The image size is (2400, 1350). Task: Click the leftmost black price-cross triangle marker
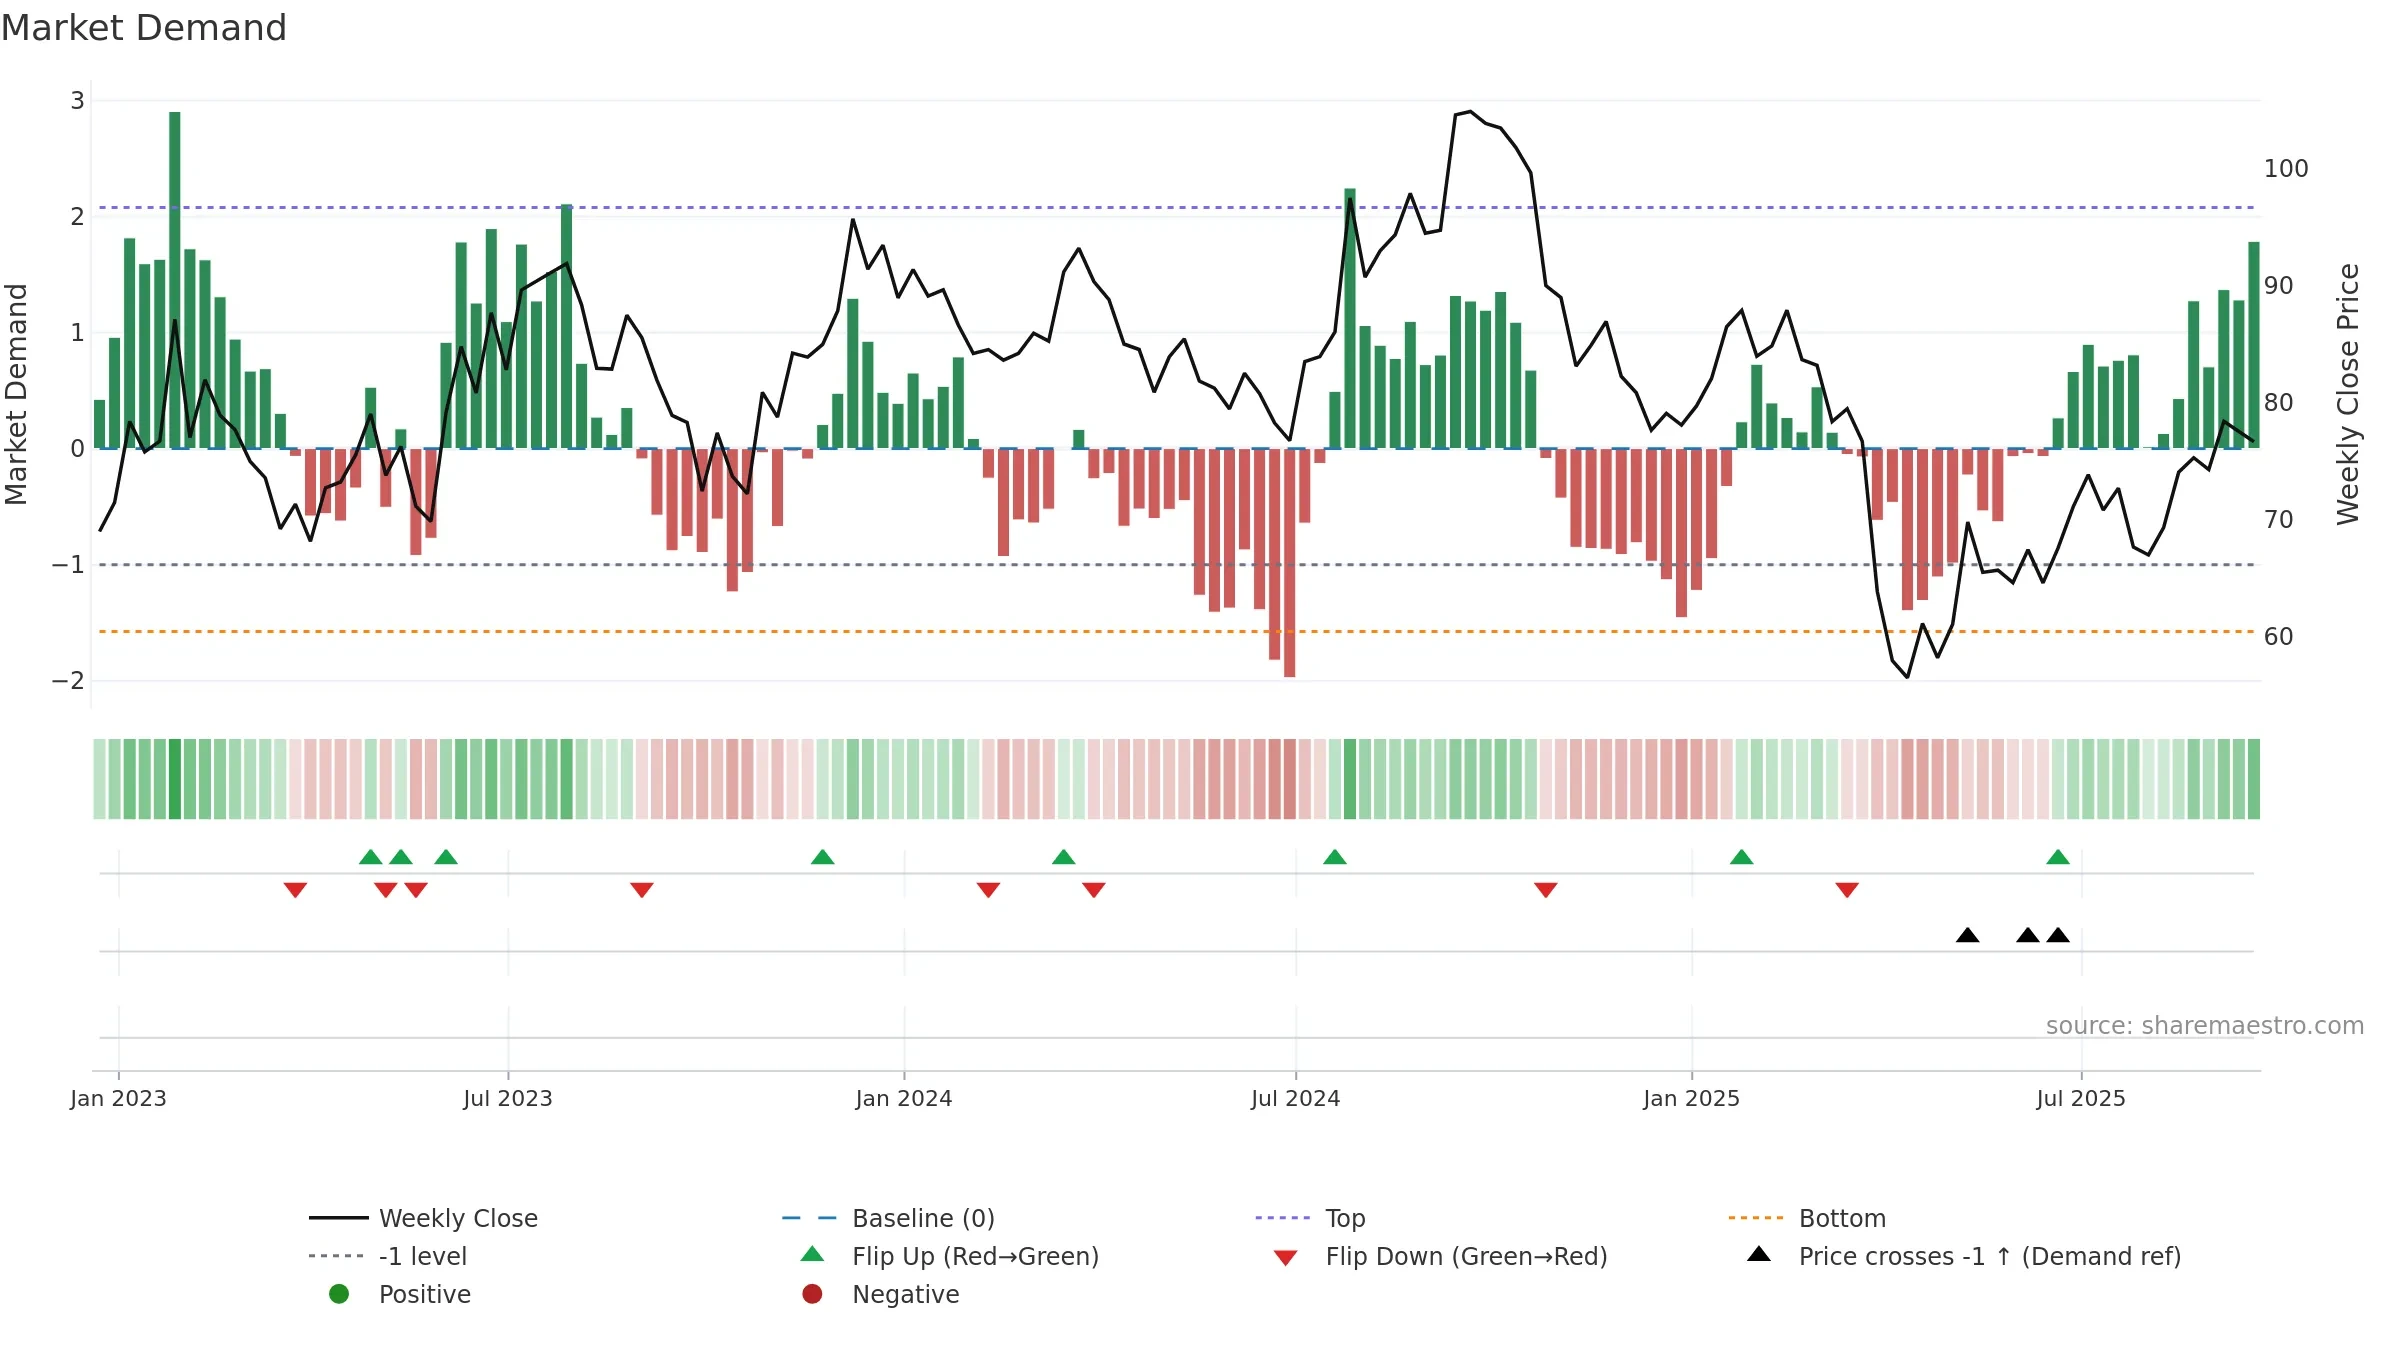[x=1968, y=935]
